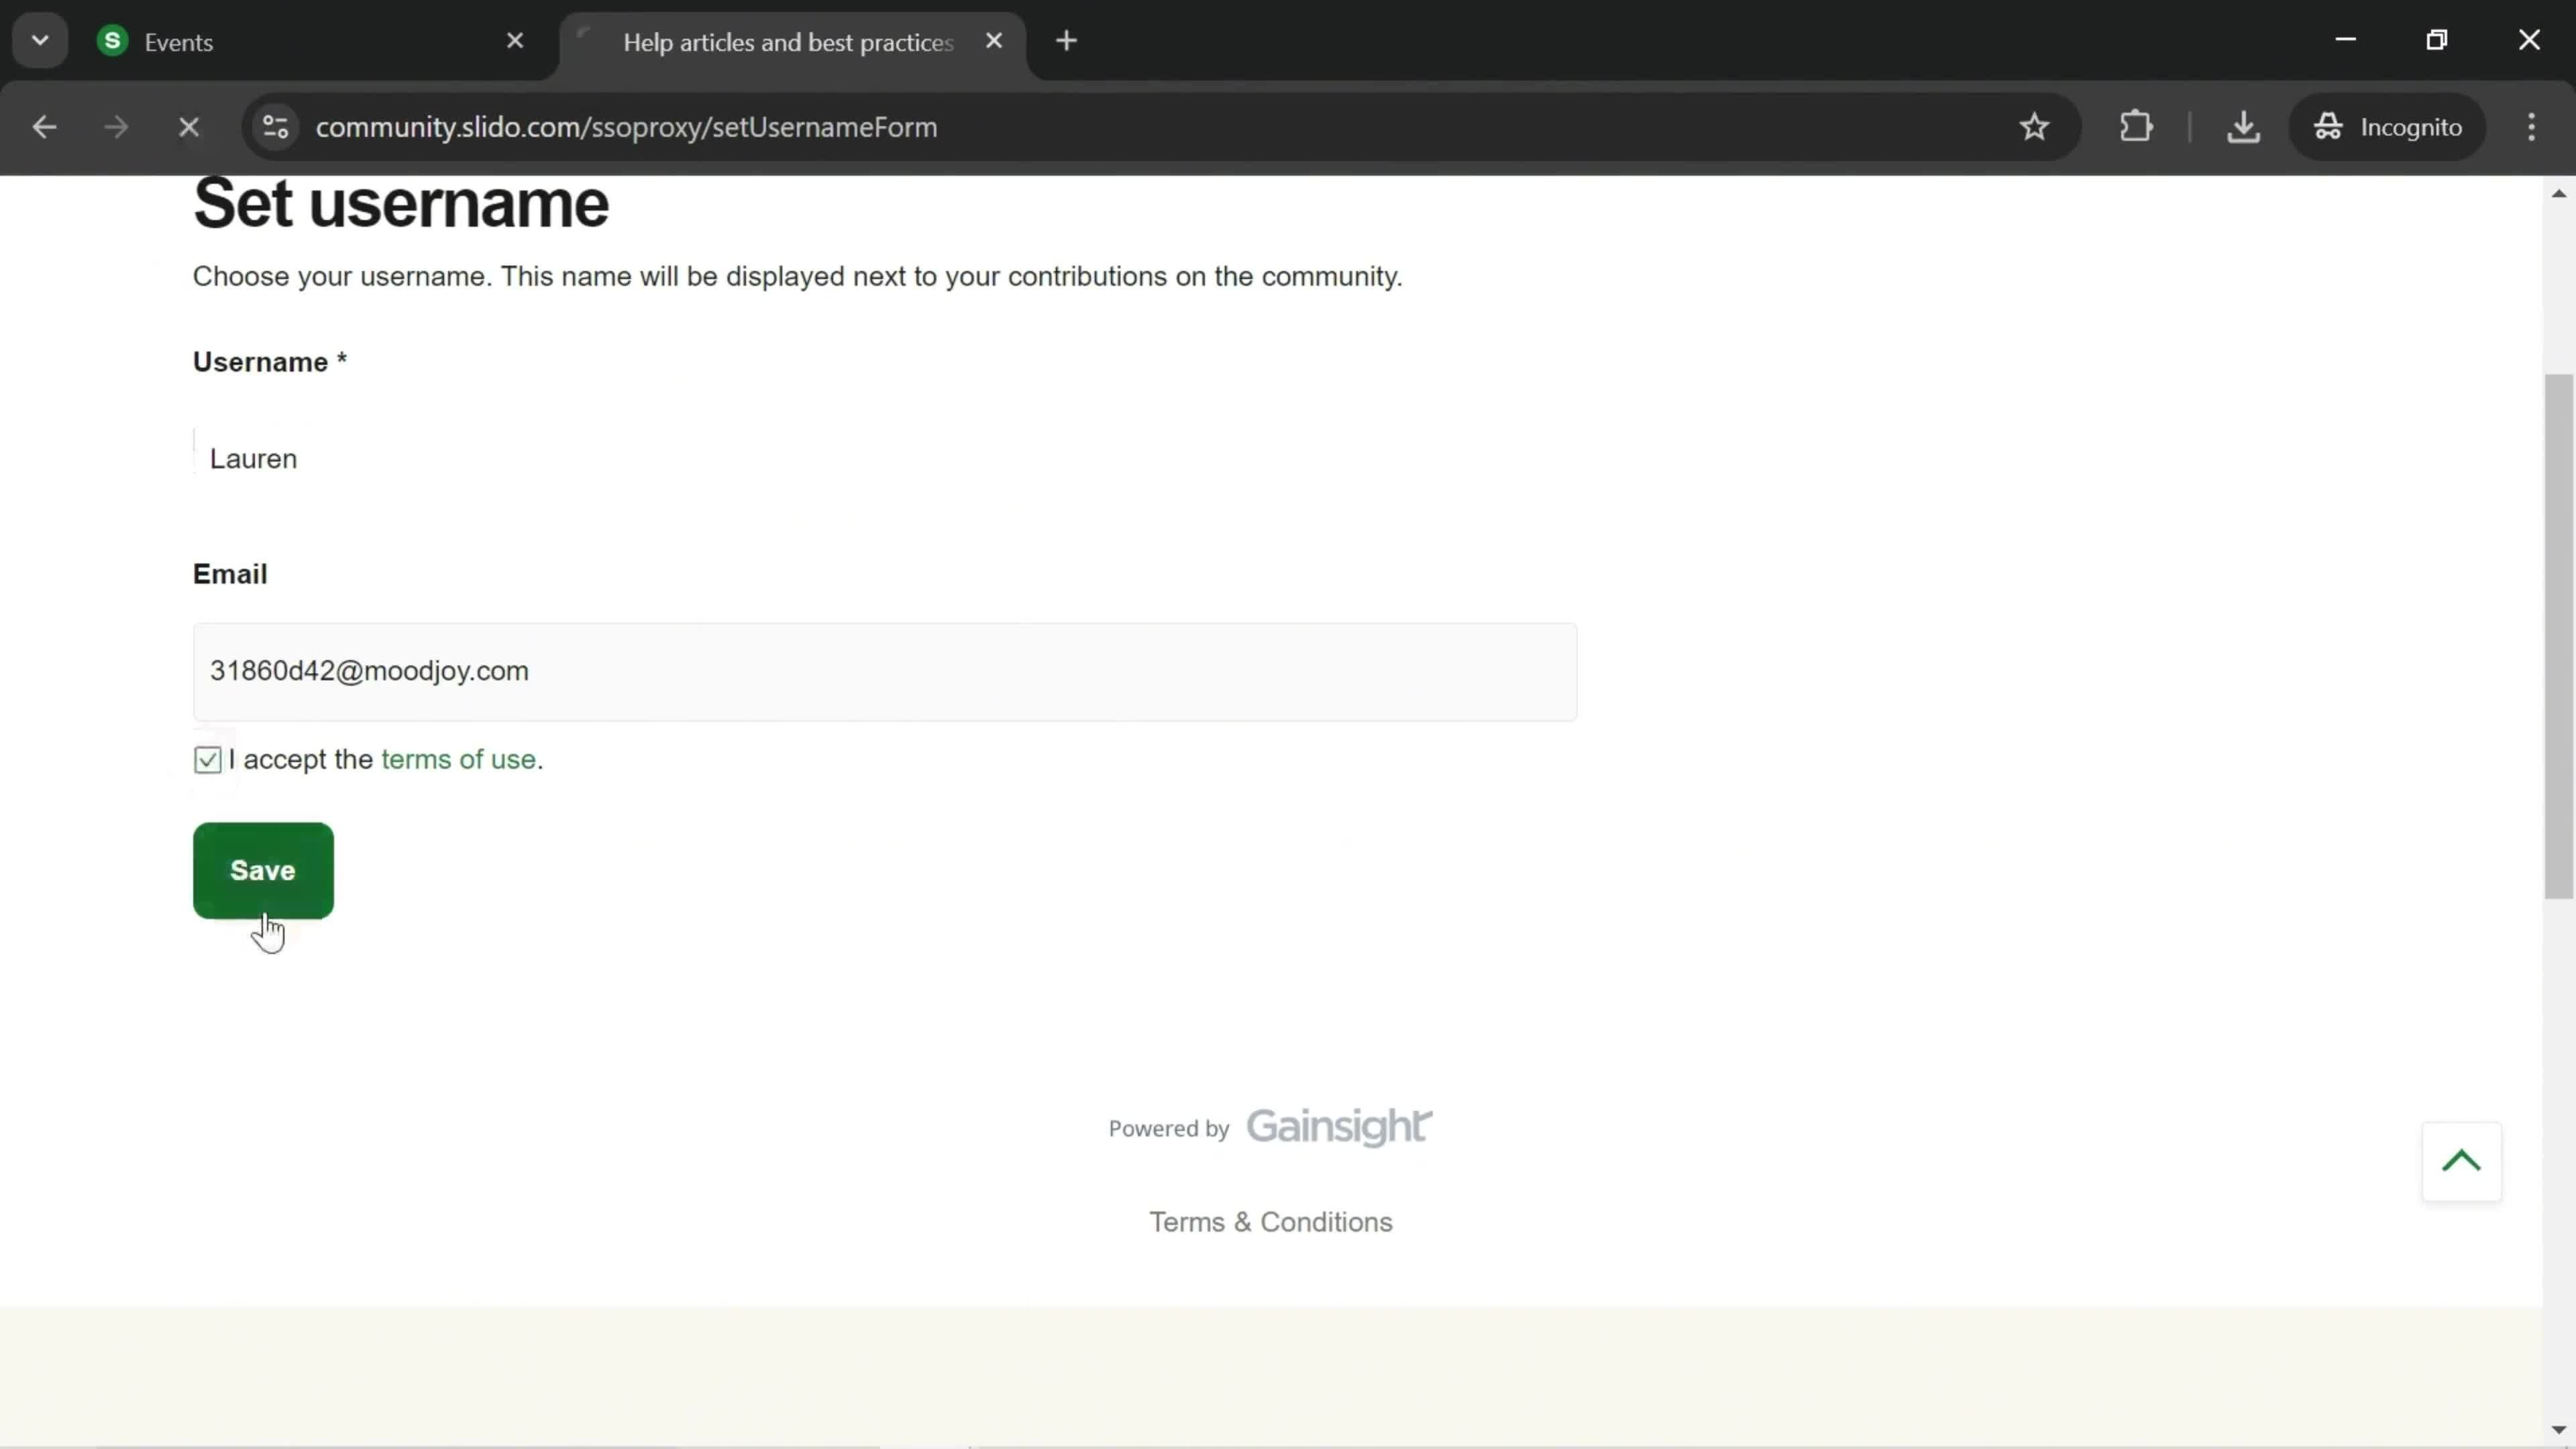Screen dimensions: 2576x1449
Task: Click the Gainsight logo in the footer
Action: pos(1339,1127)
